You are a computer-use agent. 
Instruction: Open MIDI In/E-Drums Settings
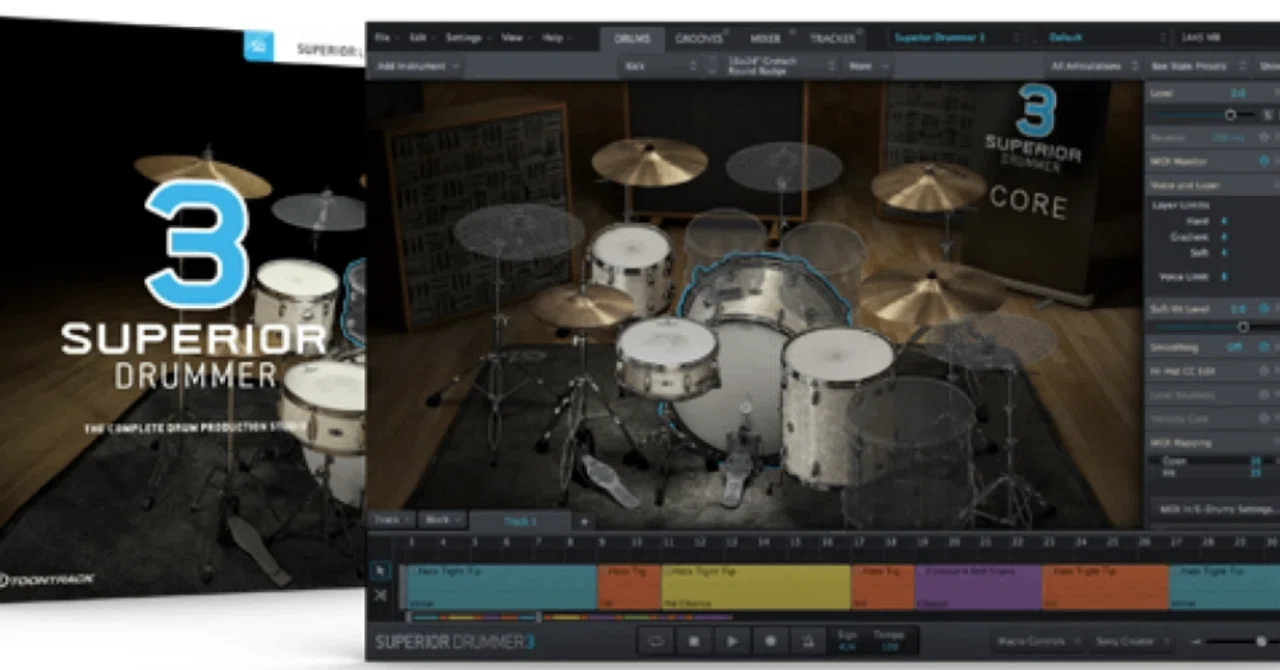1215,509
